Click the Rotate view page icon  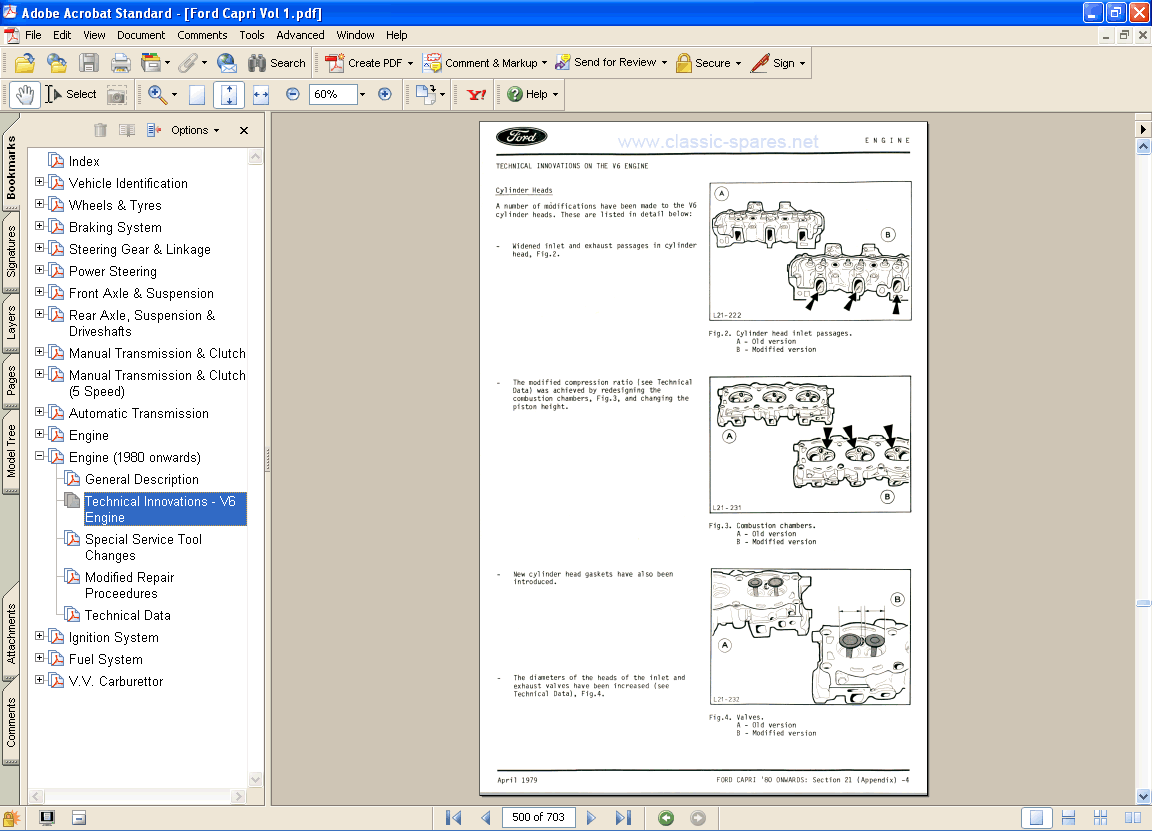point(425,94)
